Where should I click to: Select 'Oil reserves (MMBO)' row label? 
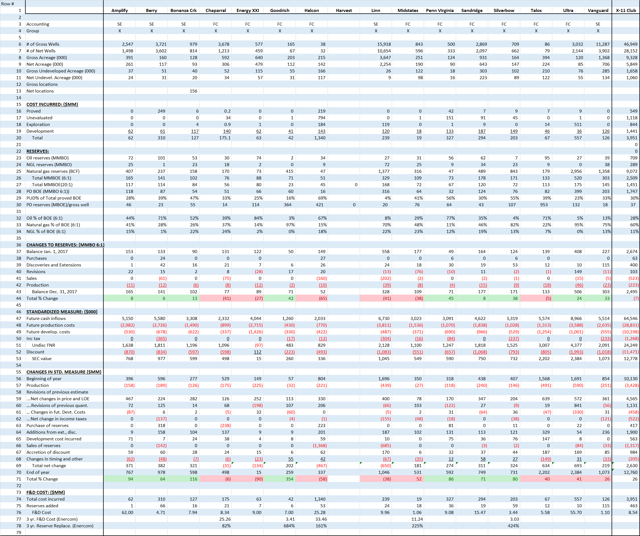pyautogui.click(x=48, y=158)
